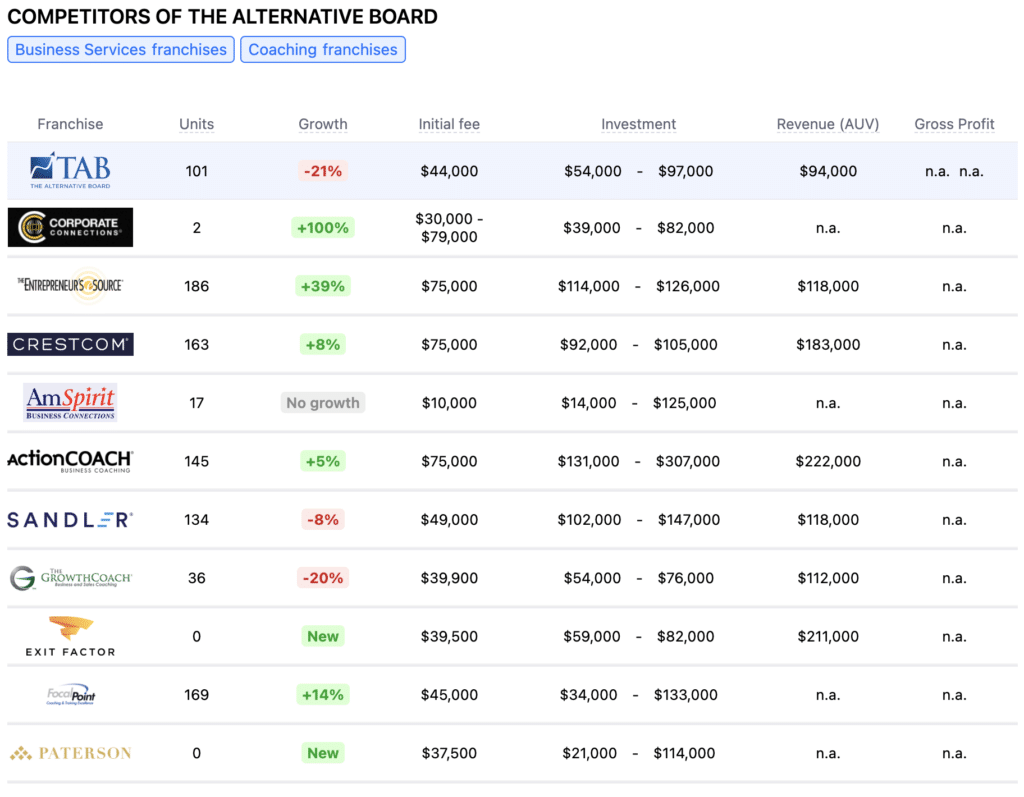Click the New badge in Paterson row

pyautogui.click(x=323, y=753)
